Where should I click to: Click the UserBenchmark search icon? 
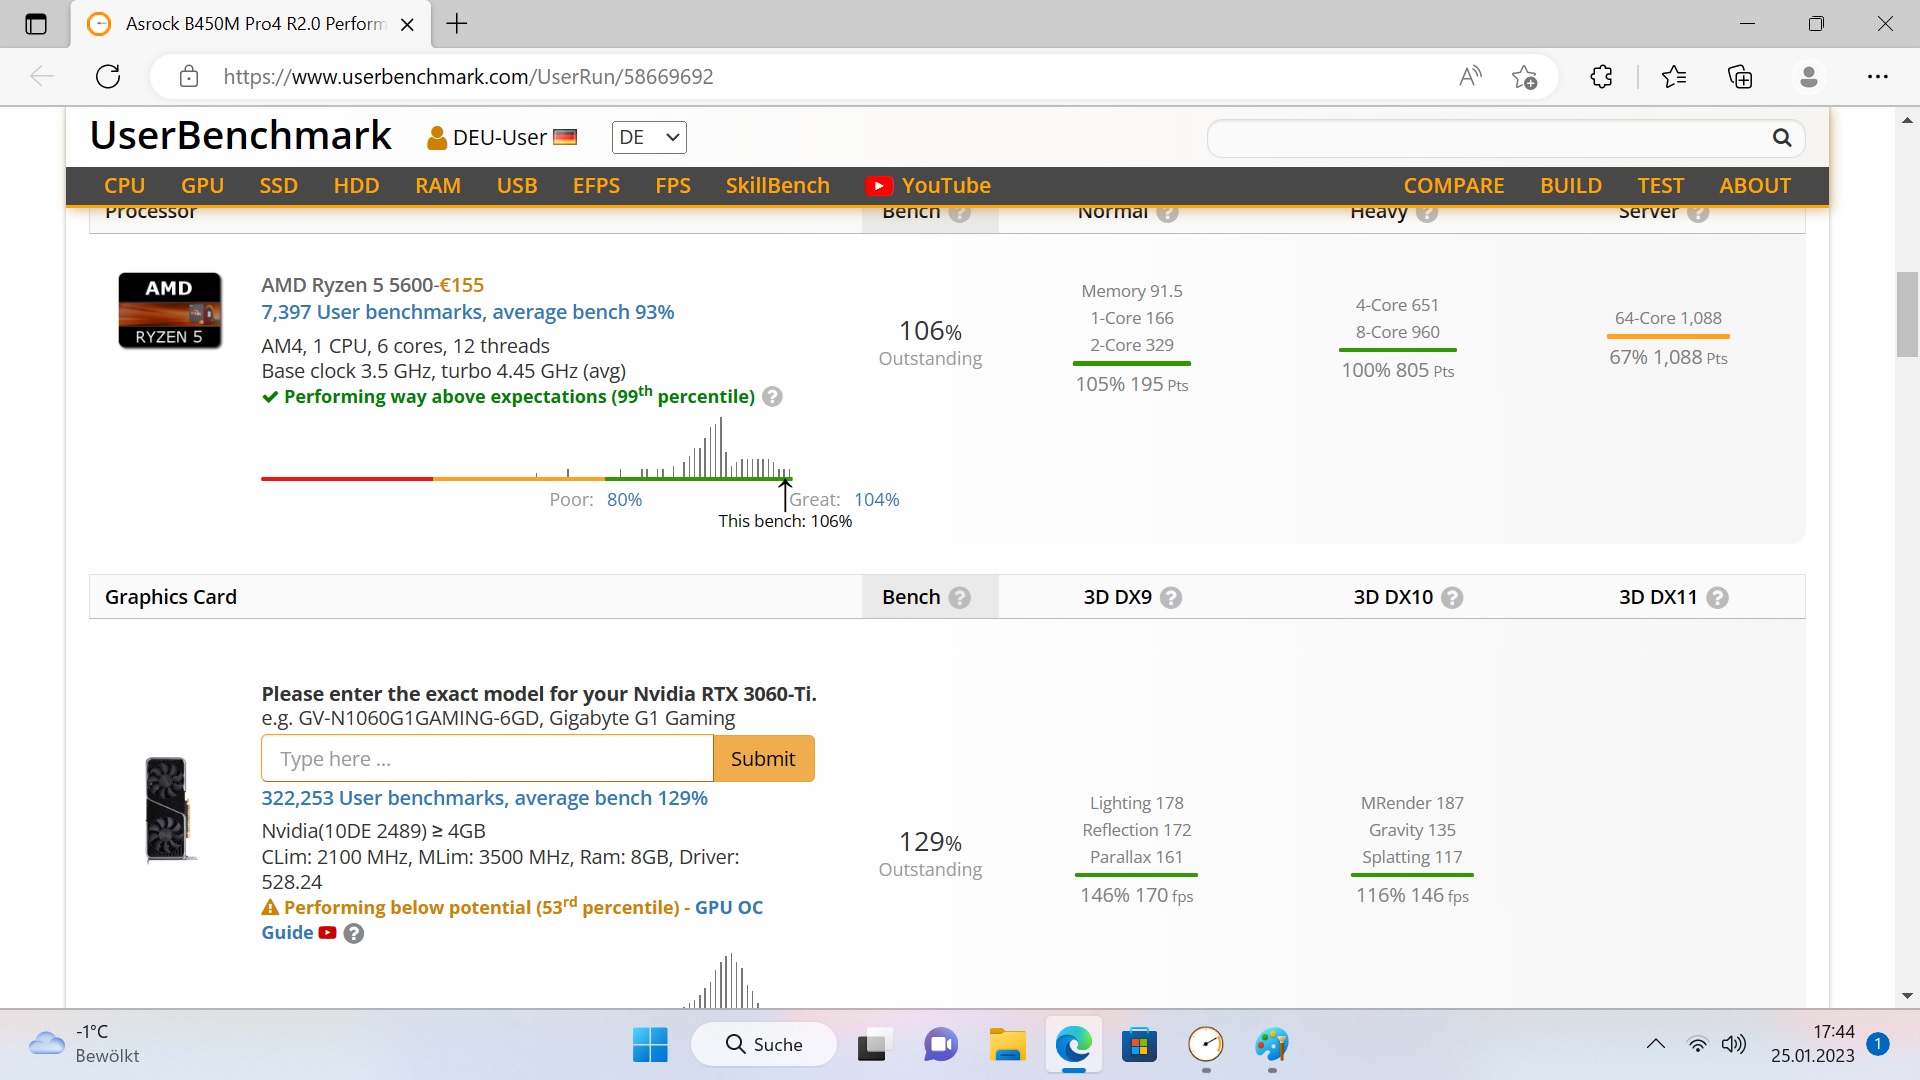tap(1783, 136)
